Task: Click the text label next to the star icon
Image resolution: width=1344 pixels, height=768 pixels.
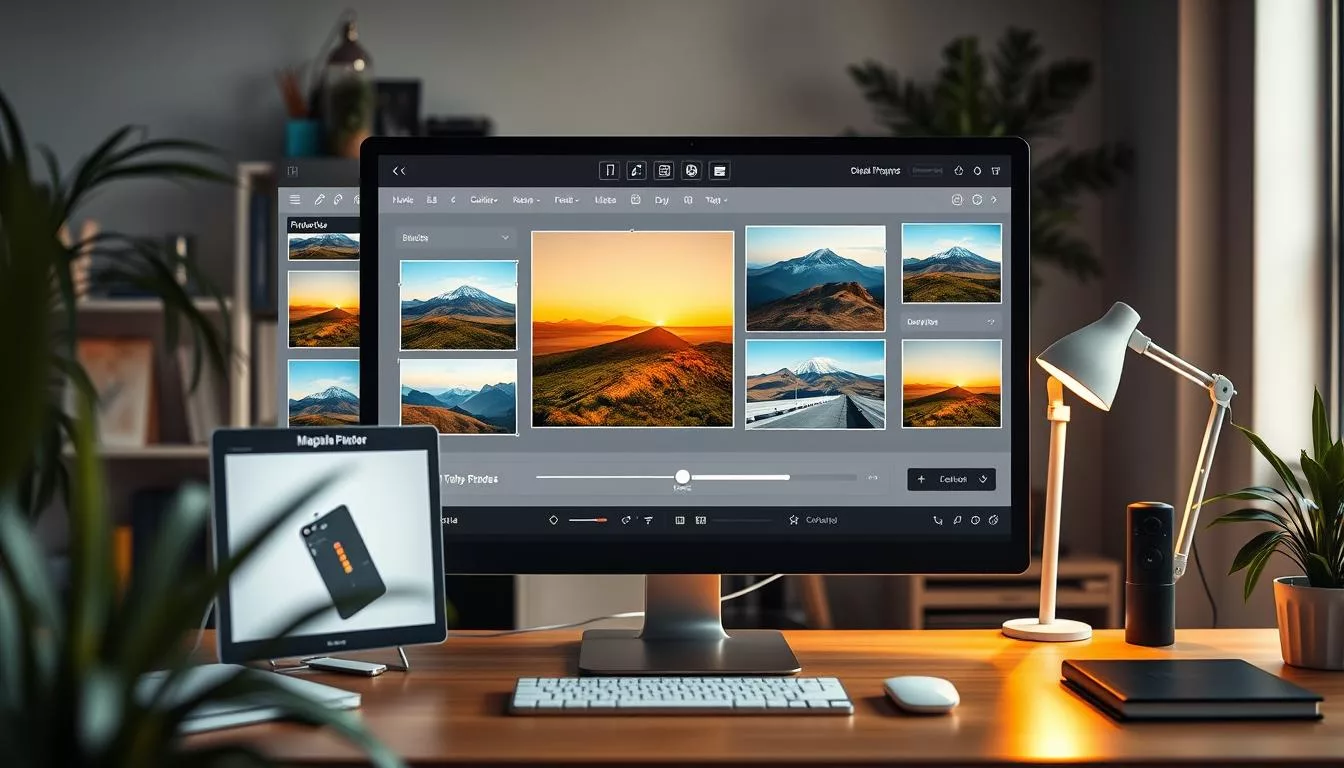Action: tap(821, 520)
